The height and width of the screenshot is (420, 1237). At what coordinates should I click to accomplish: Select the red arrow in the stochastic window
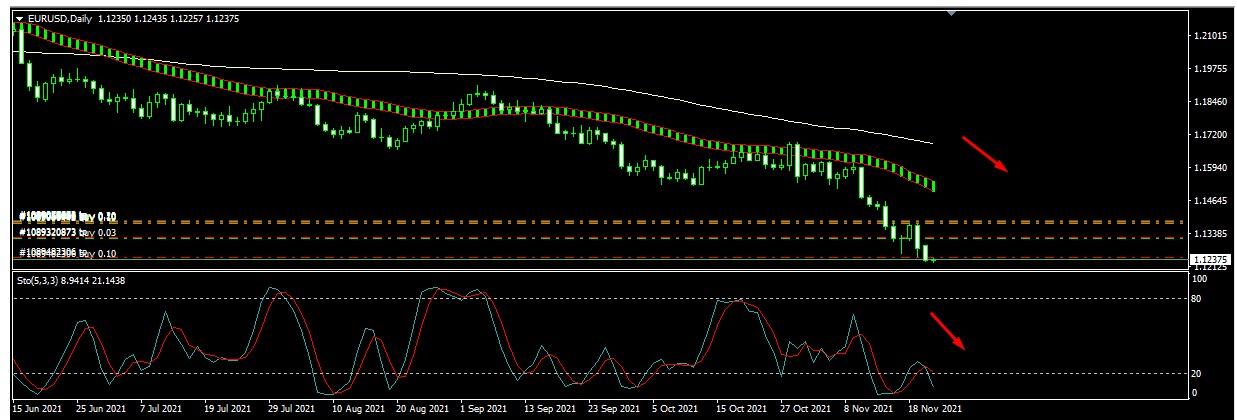pos(948,331)
